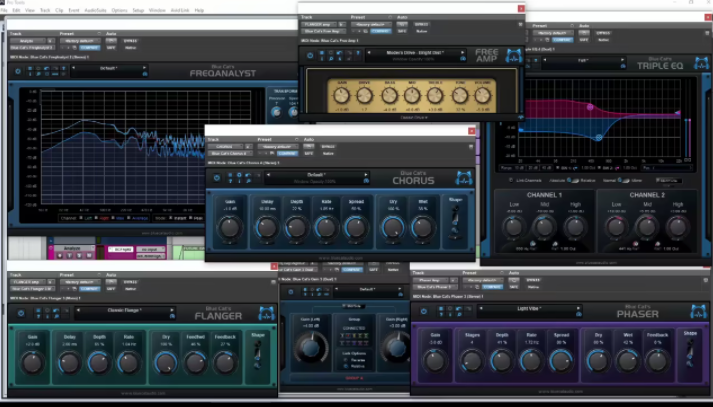Open the plugin selector dropdown in Chorus header
713x407 pixels.
(229, 154)
